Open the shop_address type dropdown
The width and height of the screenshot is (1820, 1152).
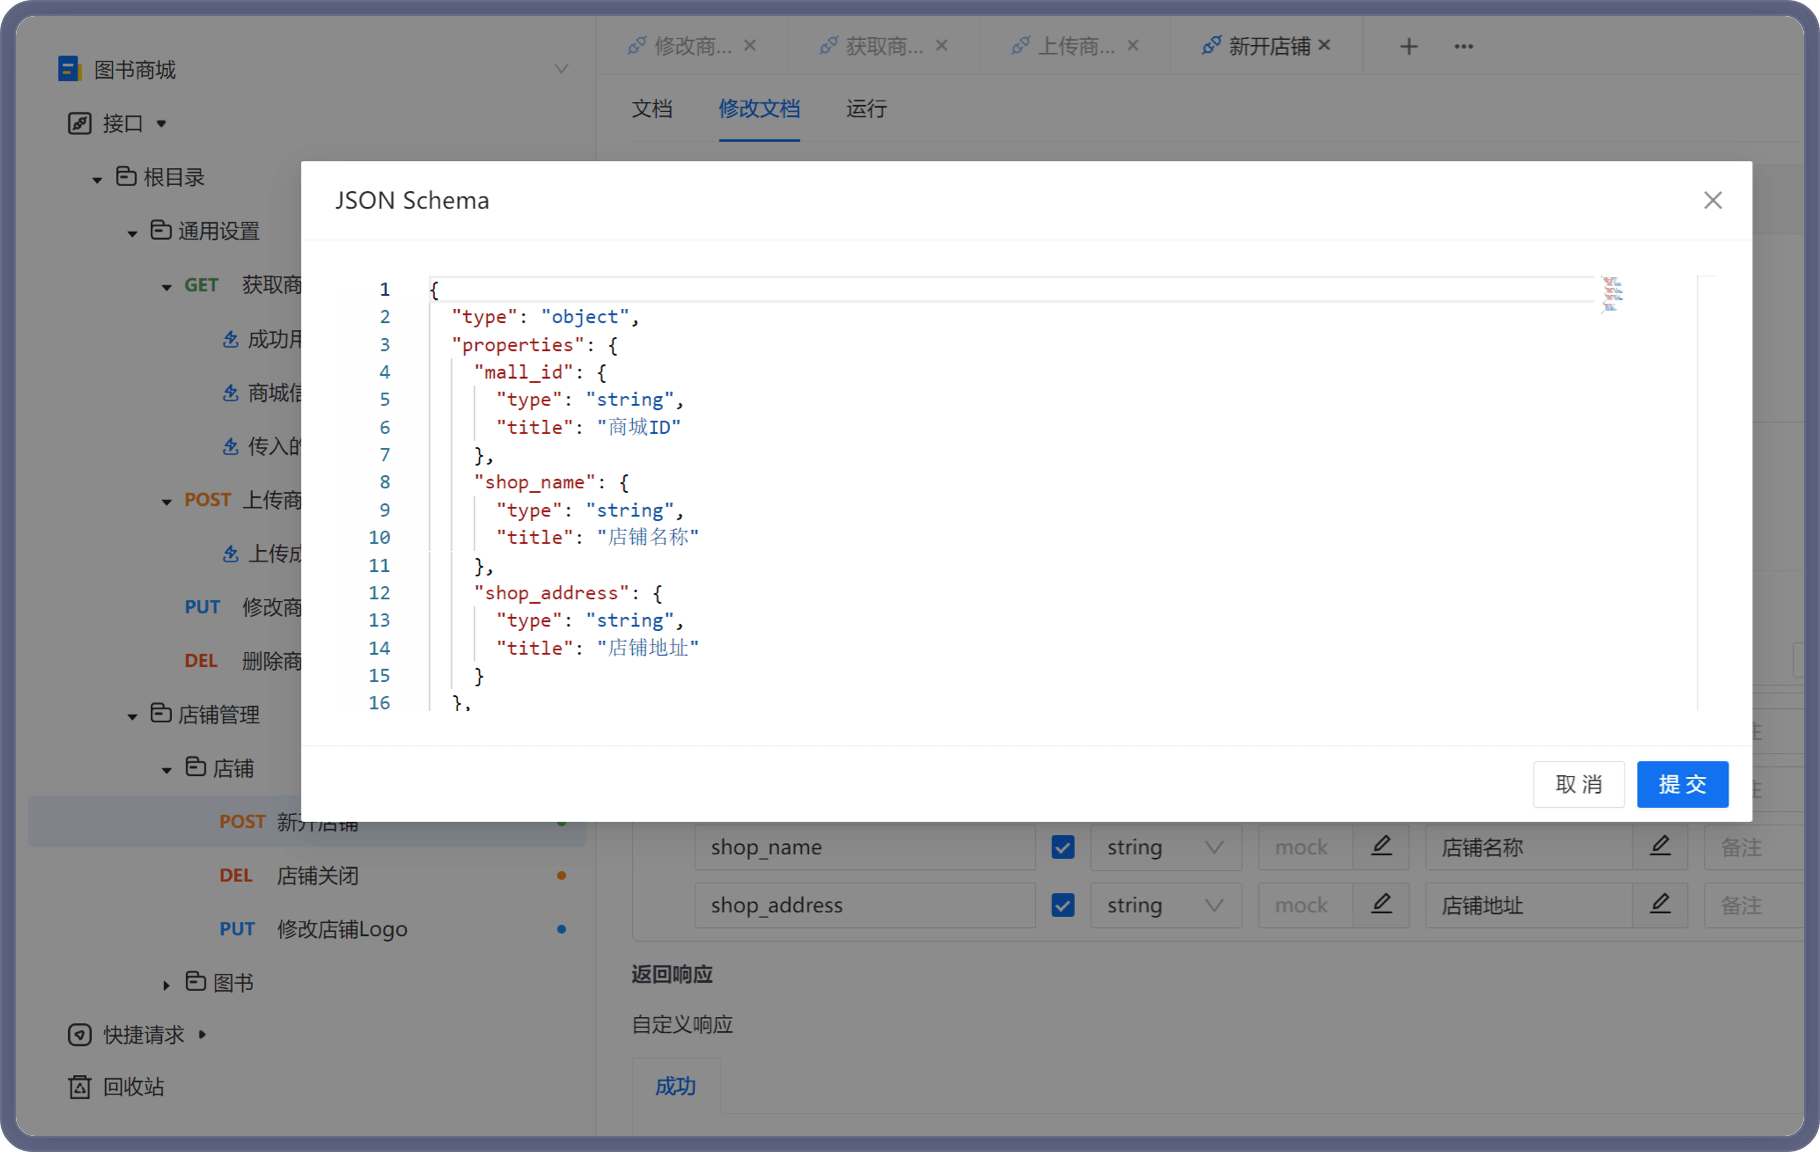click(1166, 906)
